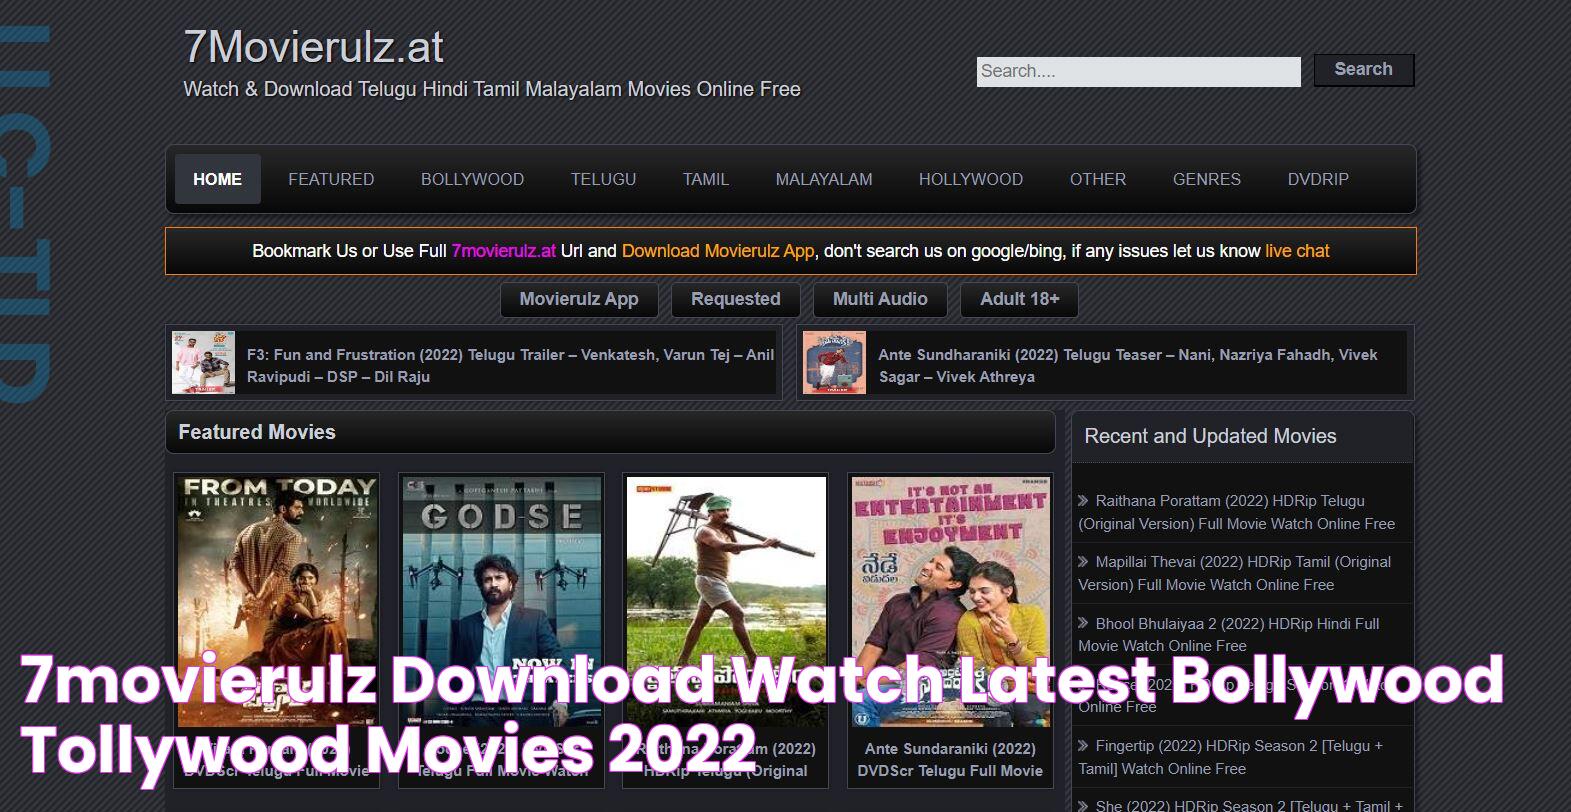
Task: Click the Featured Movies heading
Action: [257, 432]
